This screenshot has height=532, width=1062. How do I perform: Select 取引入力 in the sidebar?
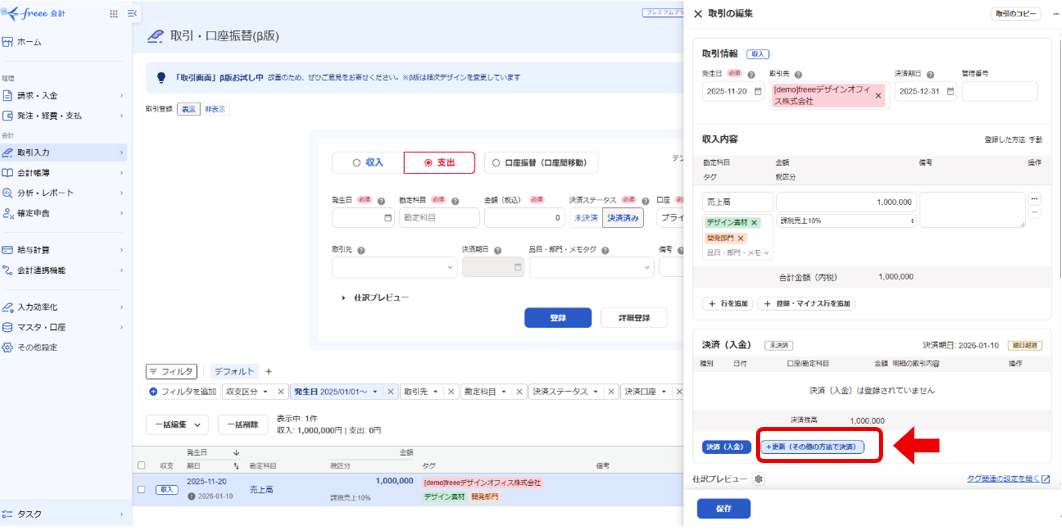64,152
